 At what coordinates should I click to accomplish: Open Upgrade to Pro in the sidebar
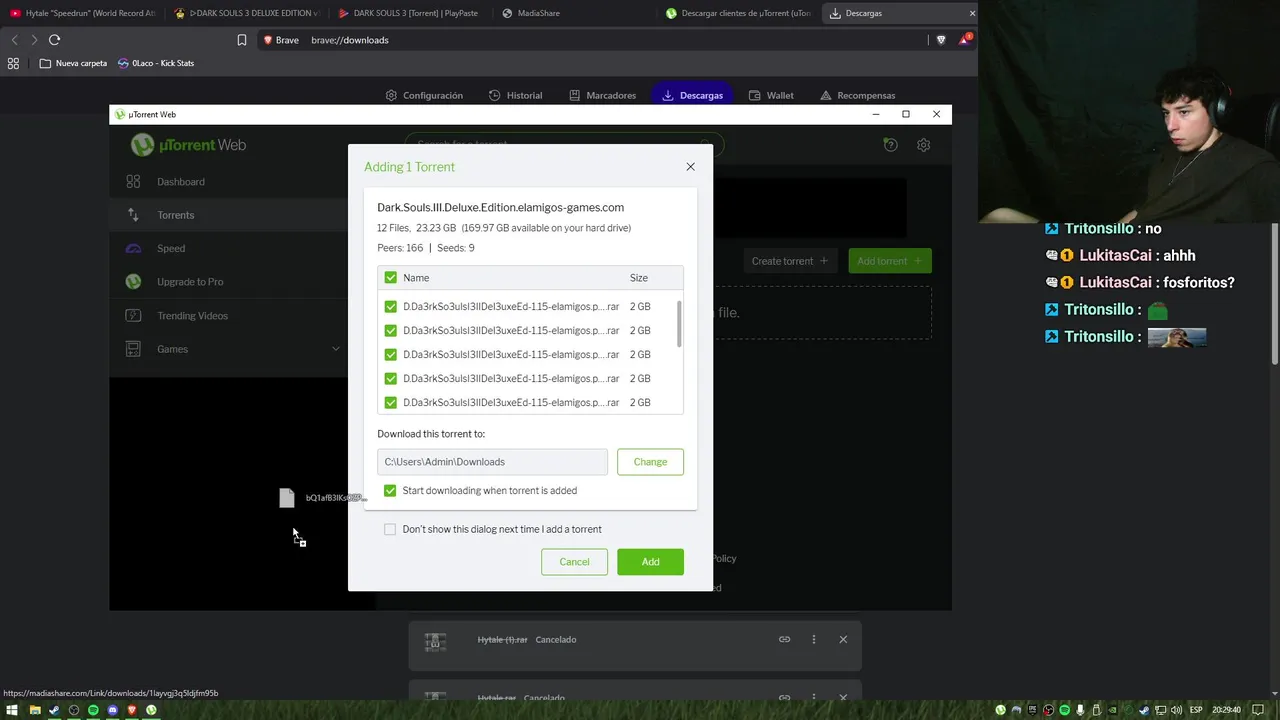(190, 282)
